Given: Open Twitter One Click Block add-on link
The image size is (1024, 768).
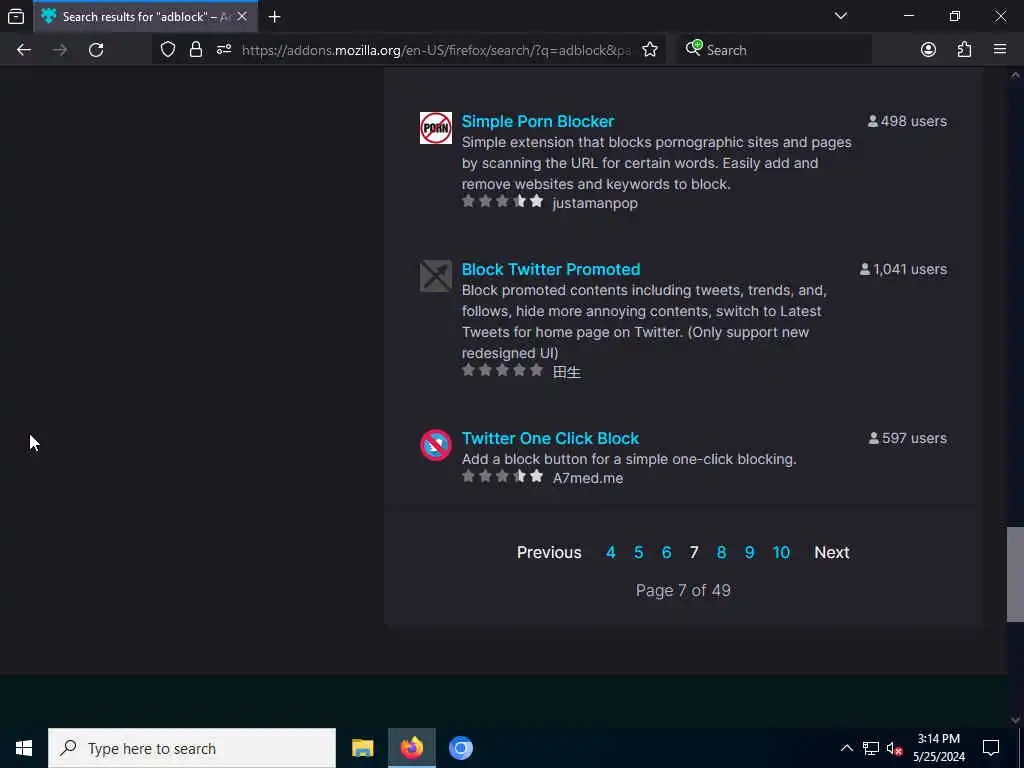Looking at the screenshot, I should (550, 438).
